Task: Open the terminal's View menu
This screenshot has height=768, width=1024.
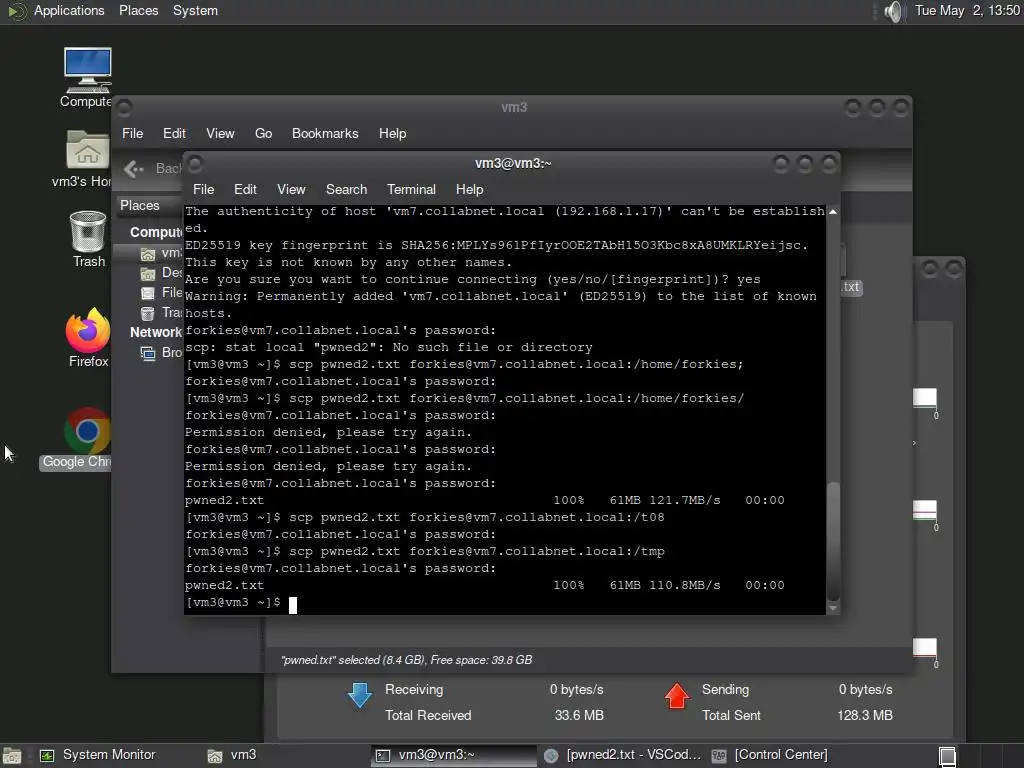Action: point(291,189)
